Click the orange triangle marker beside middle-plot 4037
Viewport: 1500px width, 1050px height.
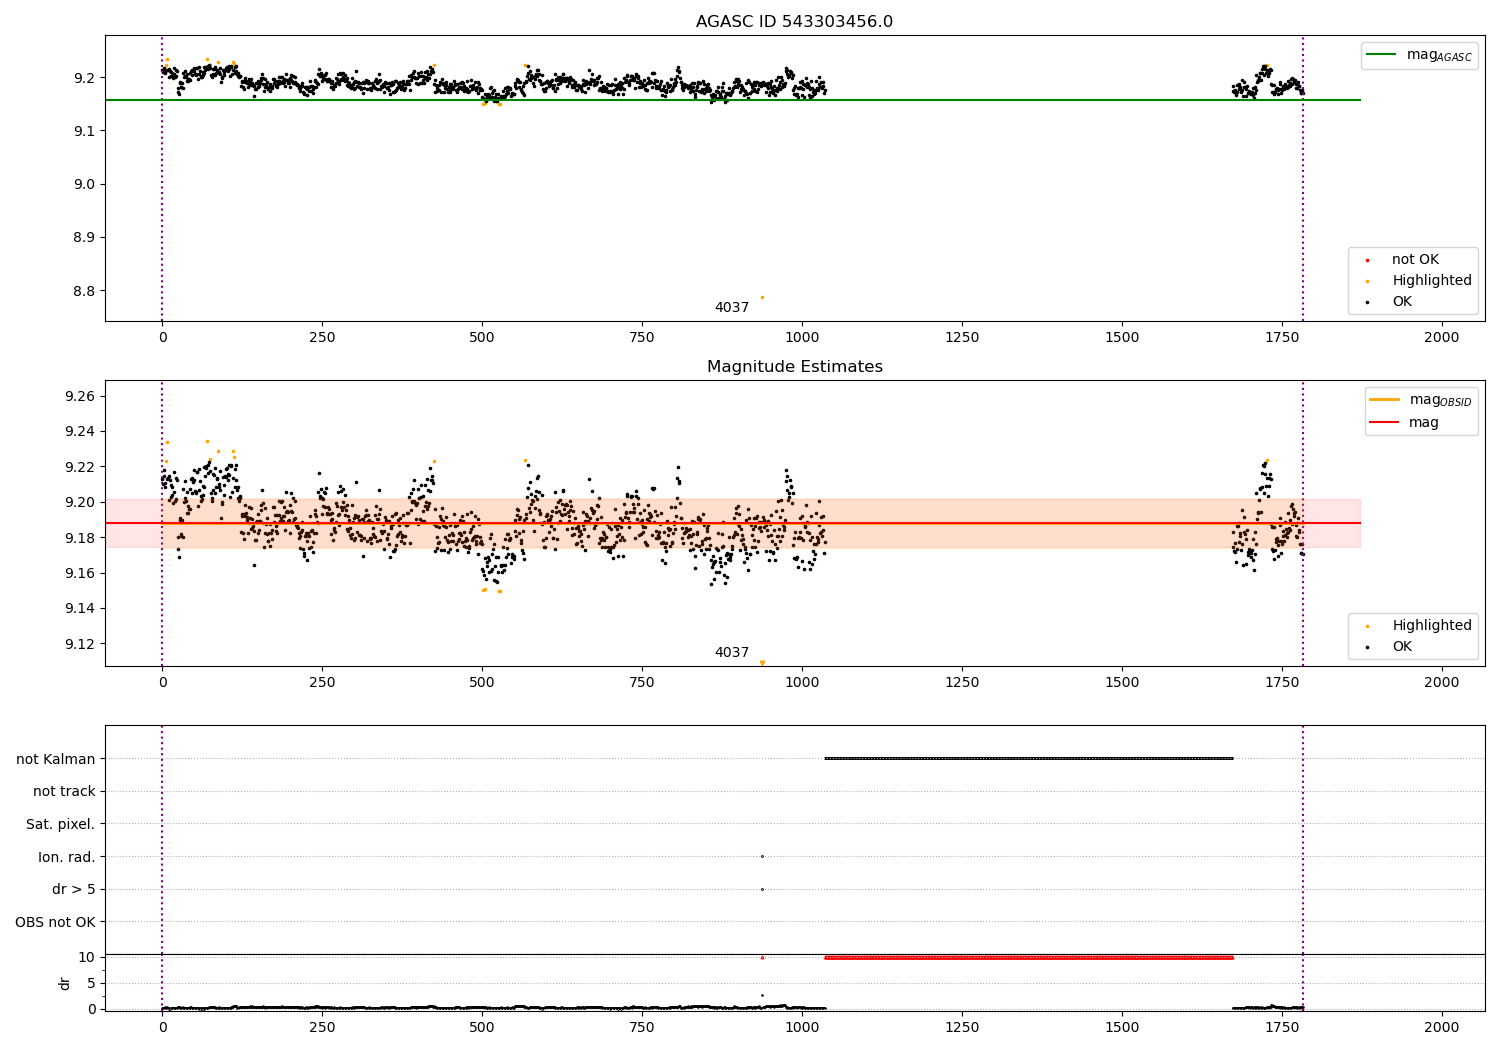click(762, 663)
